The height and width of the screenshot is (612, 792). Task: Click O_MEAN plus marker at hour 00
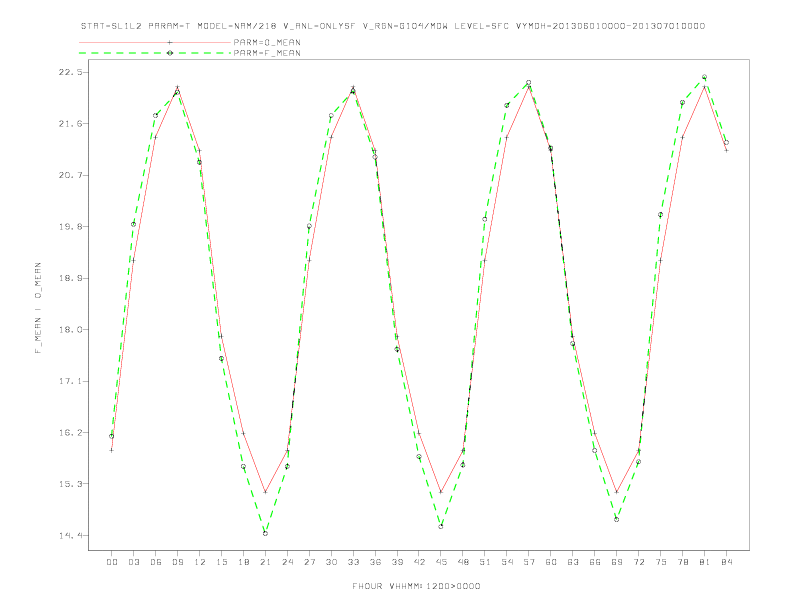click(x=112, y=450)
